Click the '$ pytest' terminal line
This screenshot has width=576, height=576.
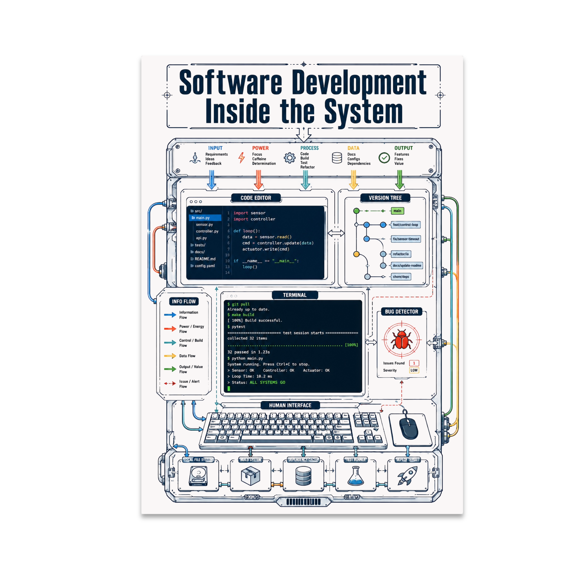point(236,327)
